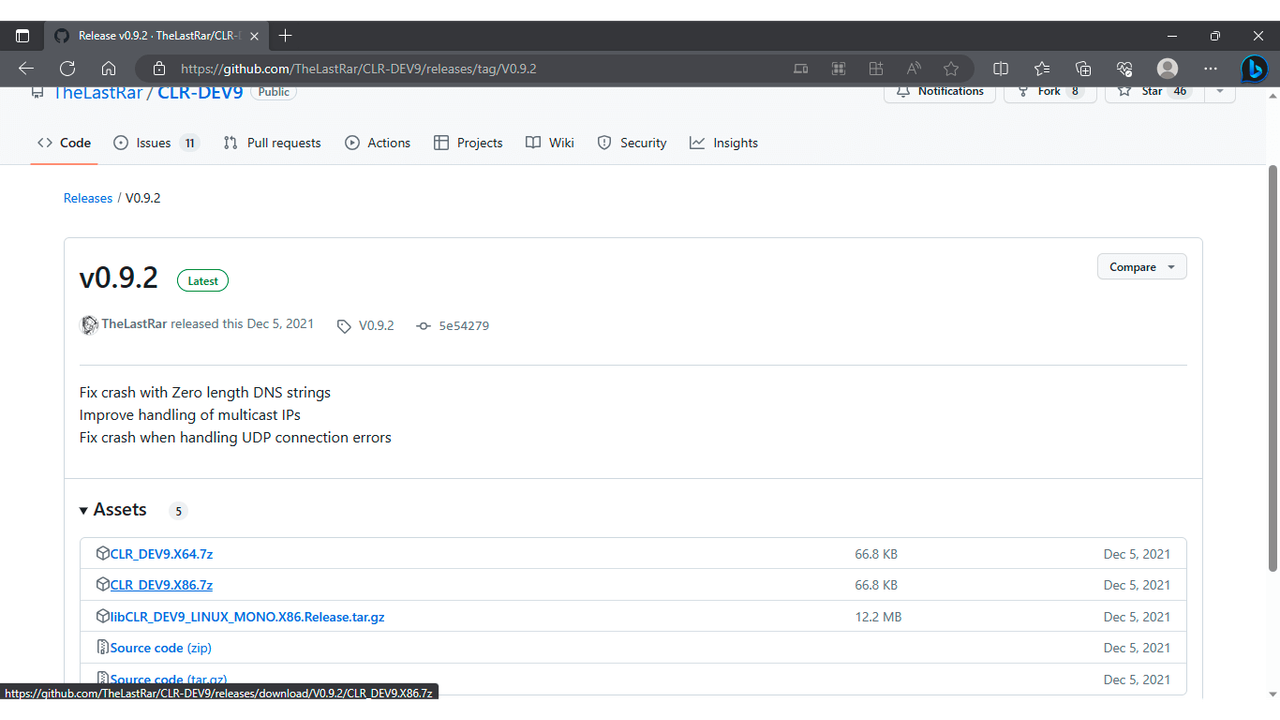Open the tab actions menu icon
Image resolution: width=1280 pixels, height=720 pixels.
pos(22,36)
